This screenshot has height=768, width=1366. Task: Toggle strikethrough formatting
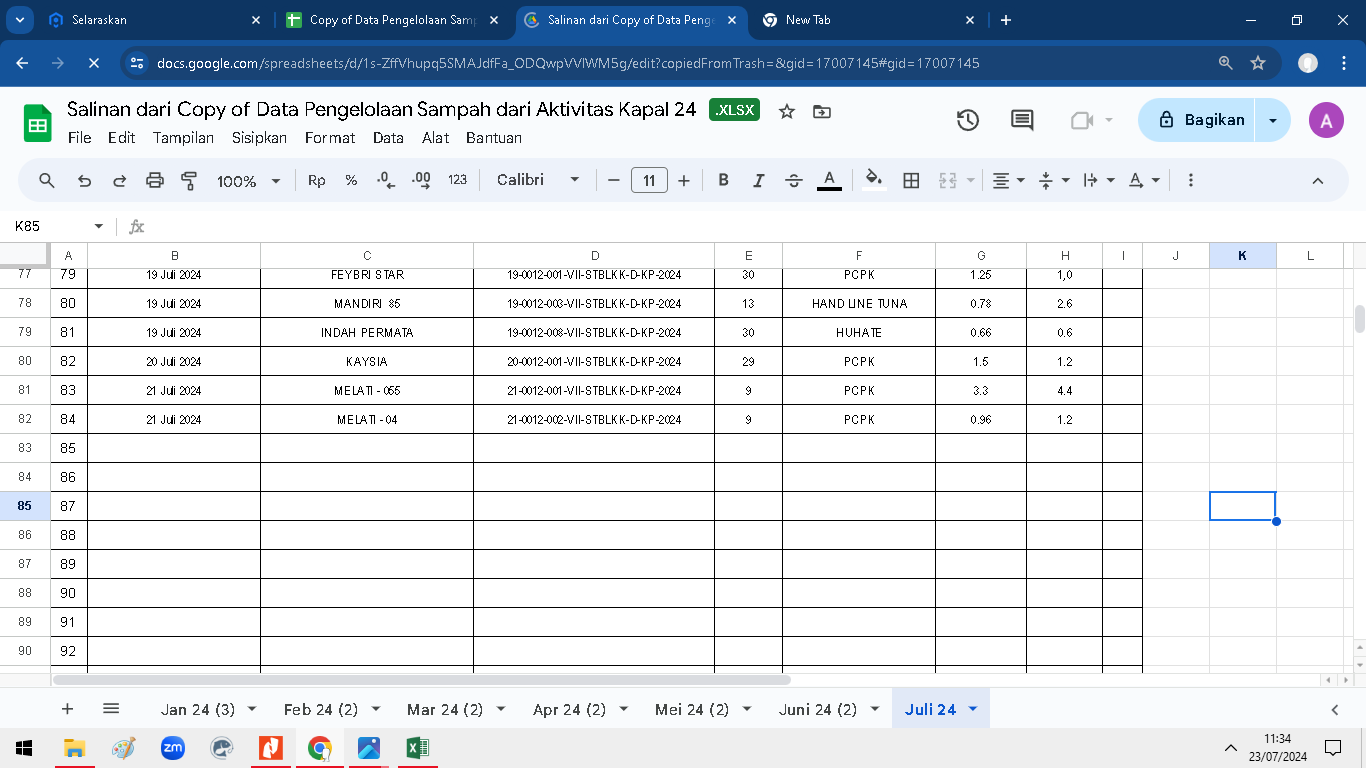point(794,181)
